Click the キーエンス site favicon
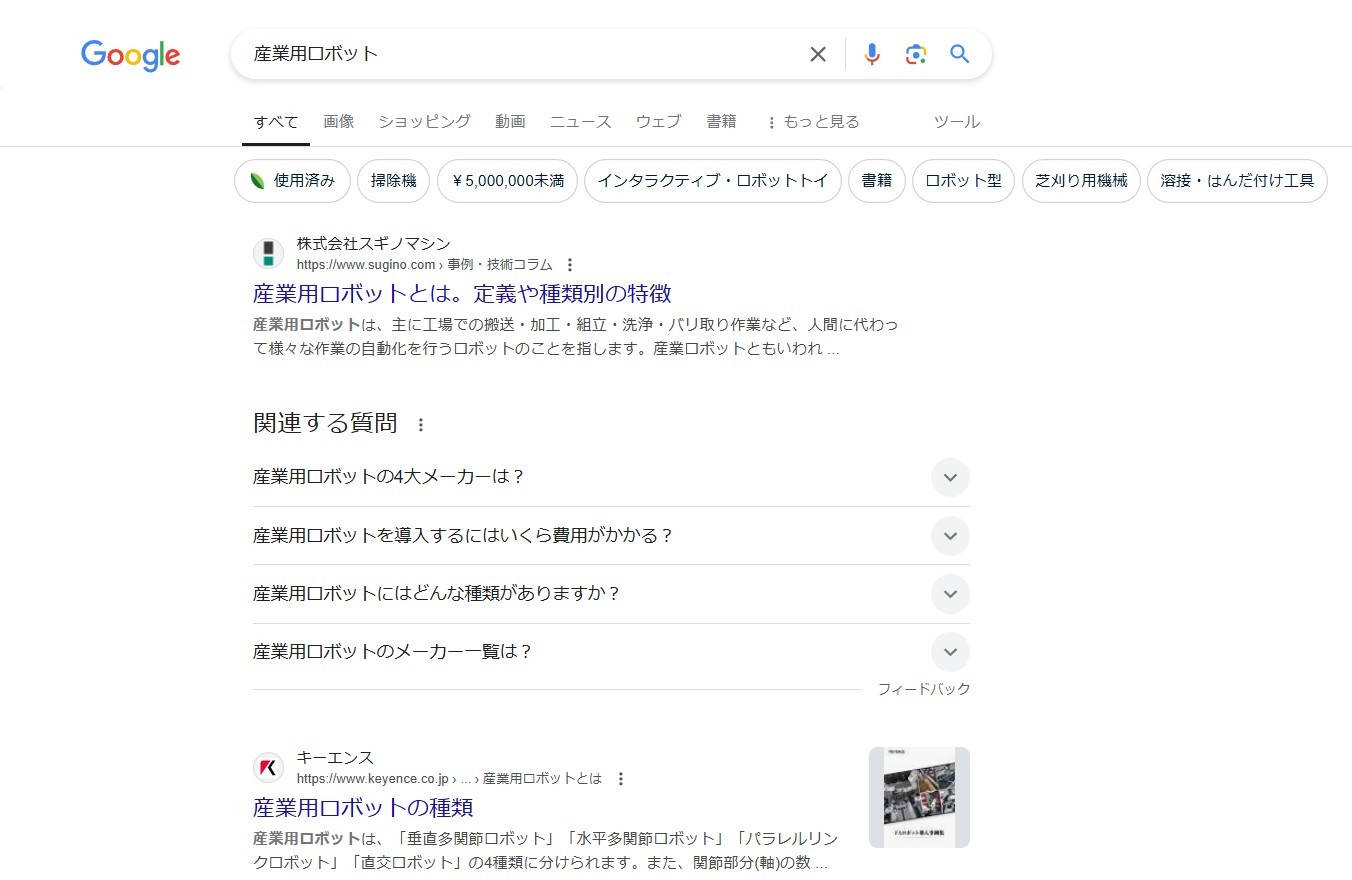Screen dimensions: 1352x880 click(x=268, y=768)
